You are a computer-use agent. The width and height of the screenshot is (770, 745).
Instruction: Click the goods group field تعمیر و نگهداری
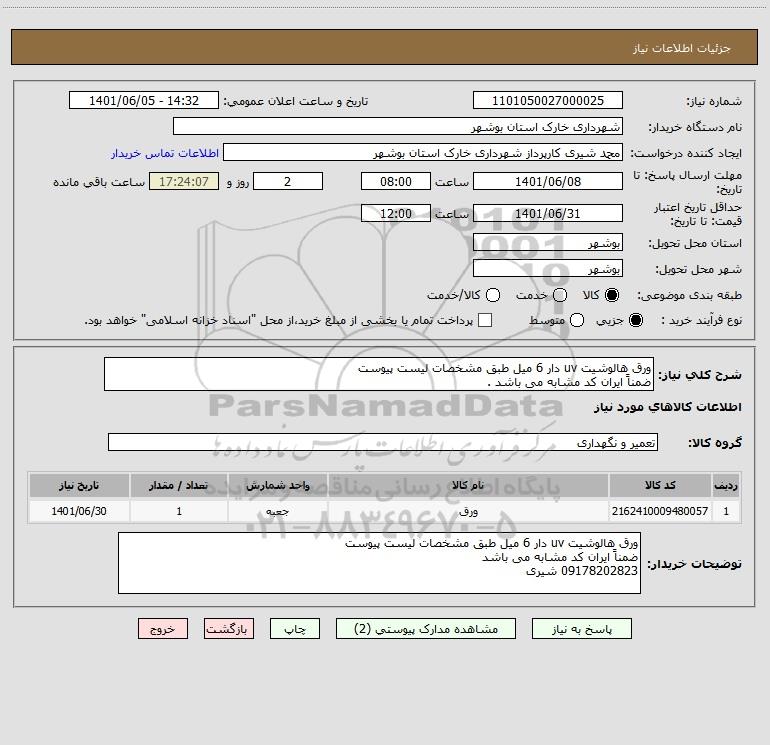(x=383, y=442)
